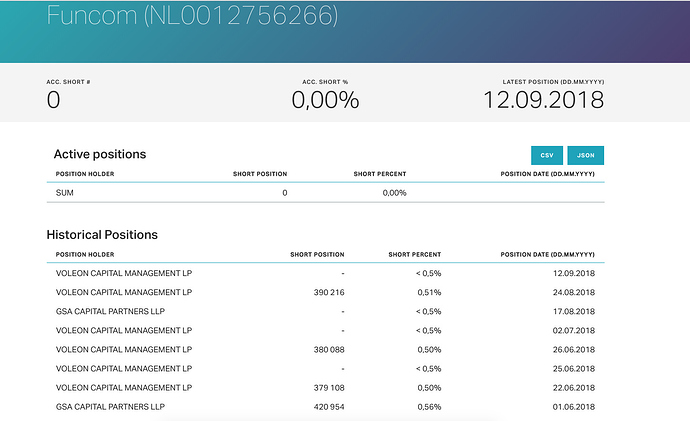Select historical position date 12.09.2018
This screenshot has height=421, width=690.
click(x=574, y=273)
